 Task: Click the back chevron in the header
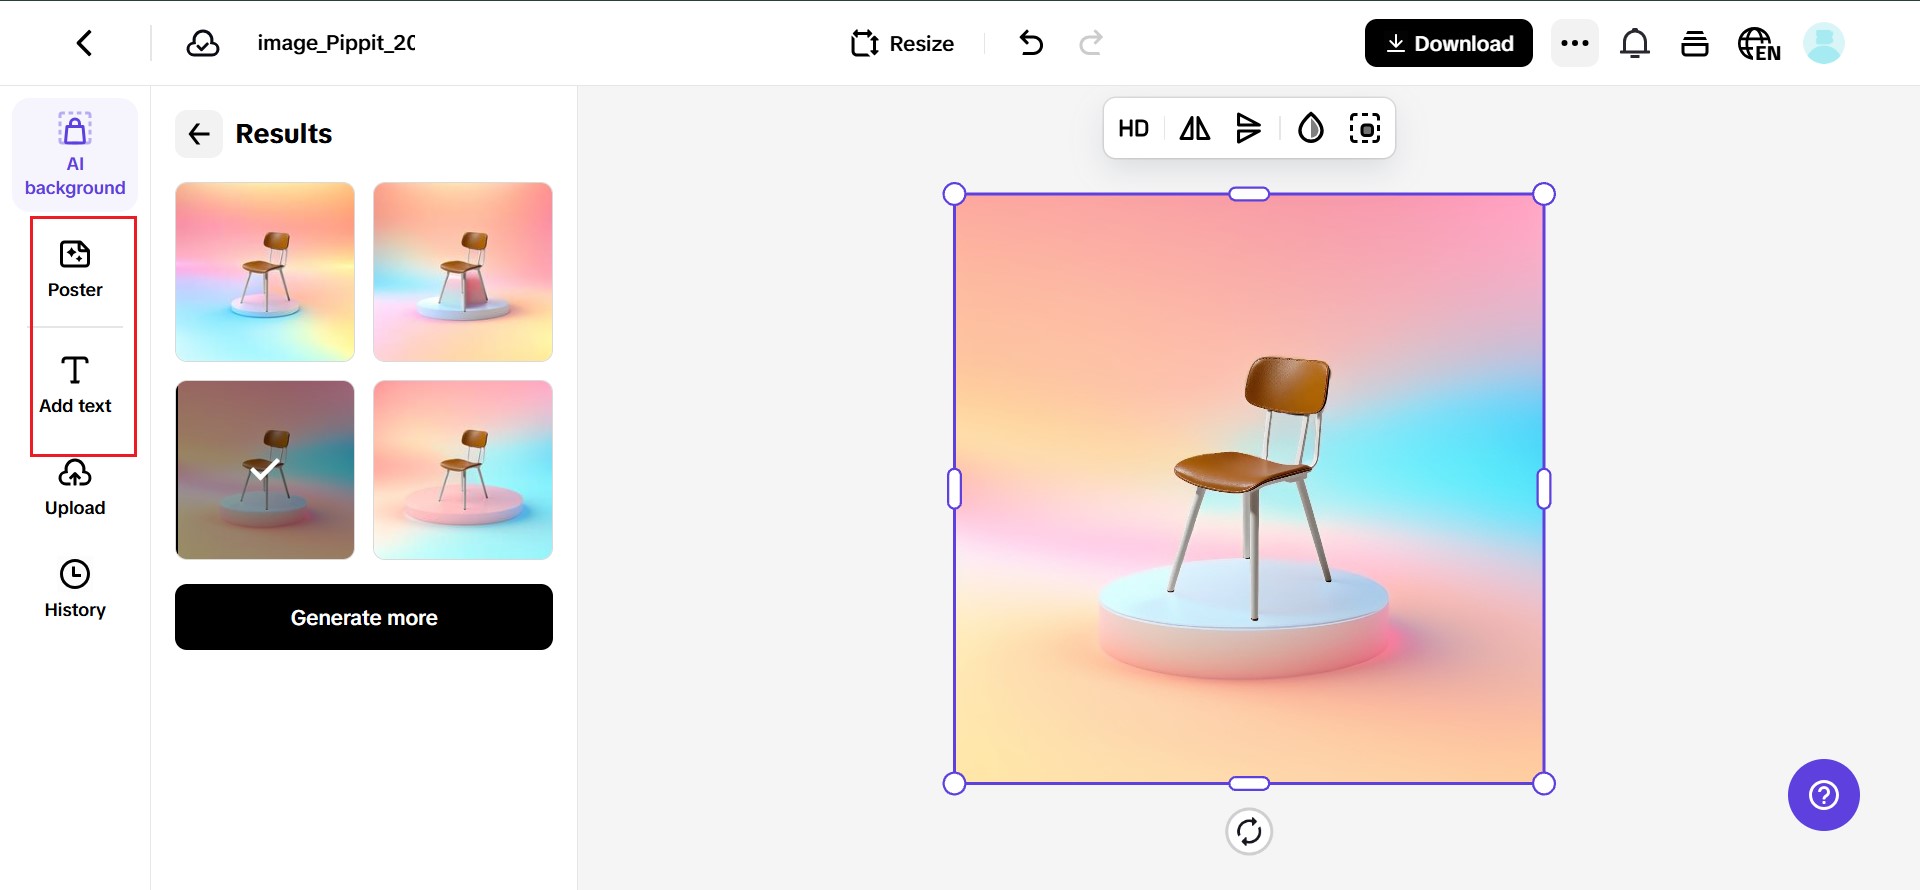85,43
